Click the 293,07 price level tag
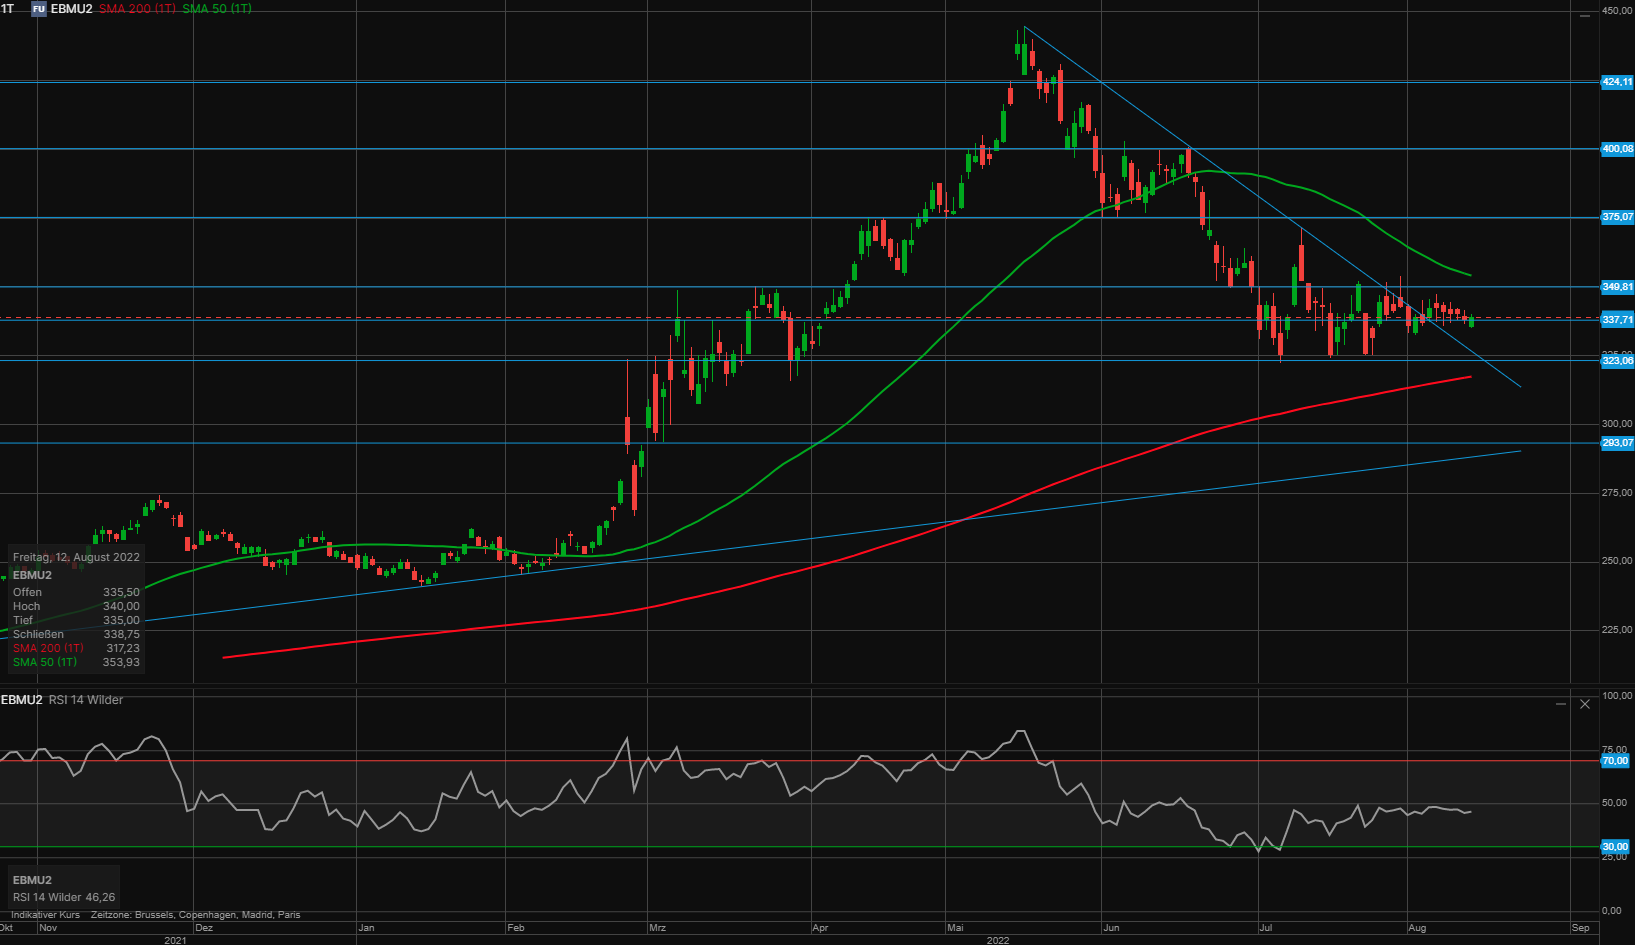 pos(1616,443)
